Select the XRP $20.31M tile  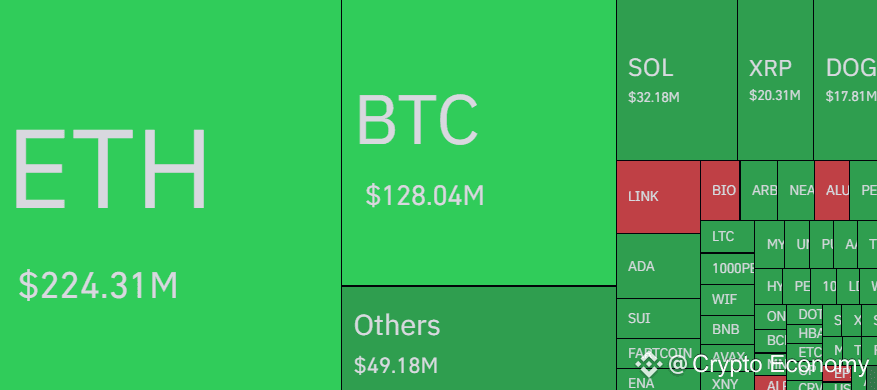[775, 80]
